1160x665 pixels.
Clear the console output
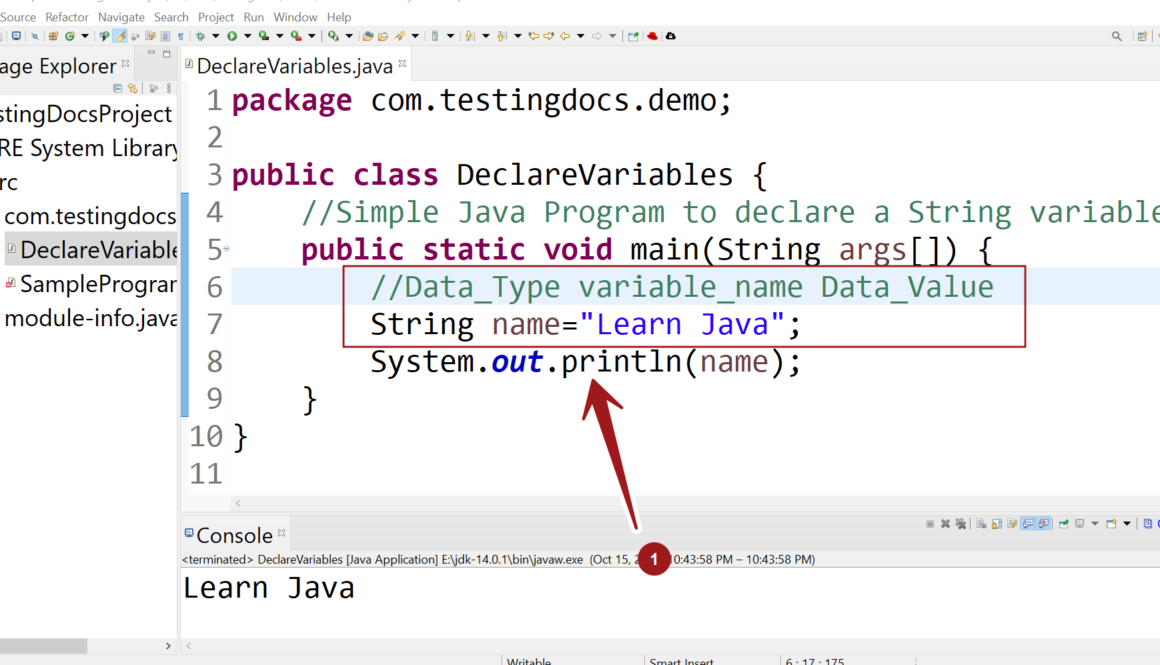(x=982, y=523)
